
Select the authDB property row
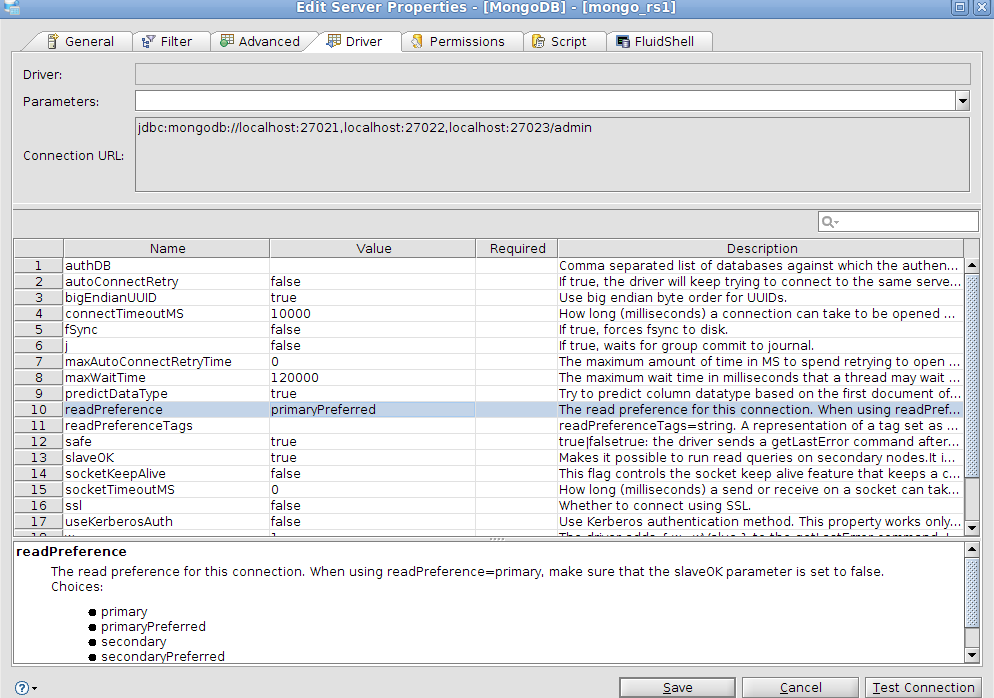click(x=489, y=266)
